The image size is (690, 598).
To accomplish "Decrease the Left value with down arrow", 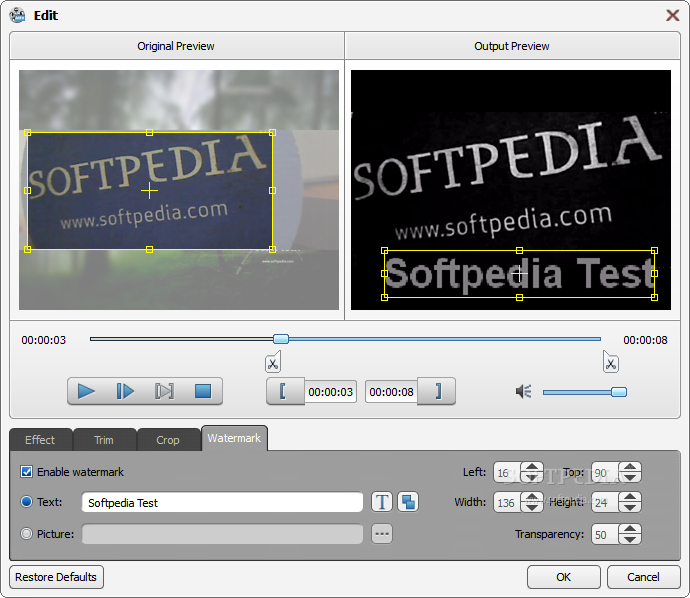I will (532, 478).
